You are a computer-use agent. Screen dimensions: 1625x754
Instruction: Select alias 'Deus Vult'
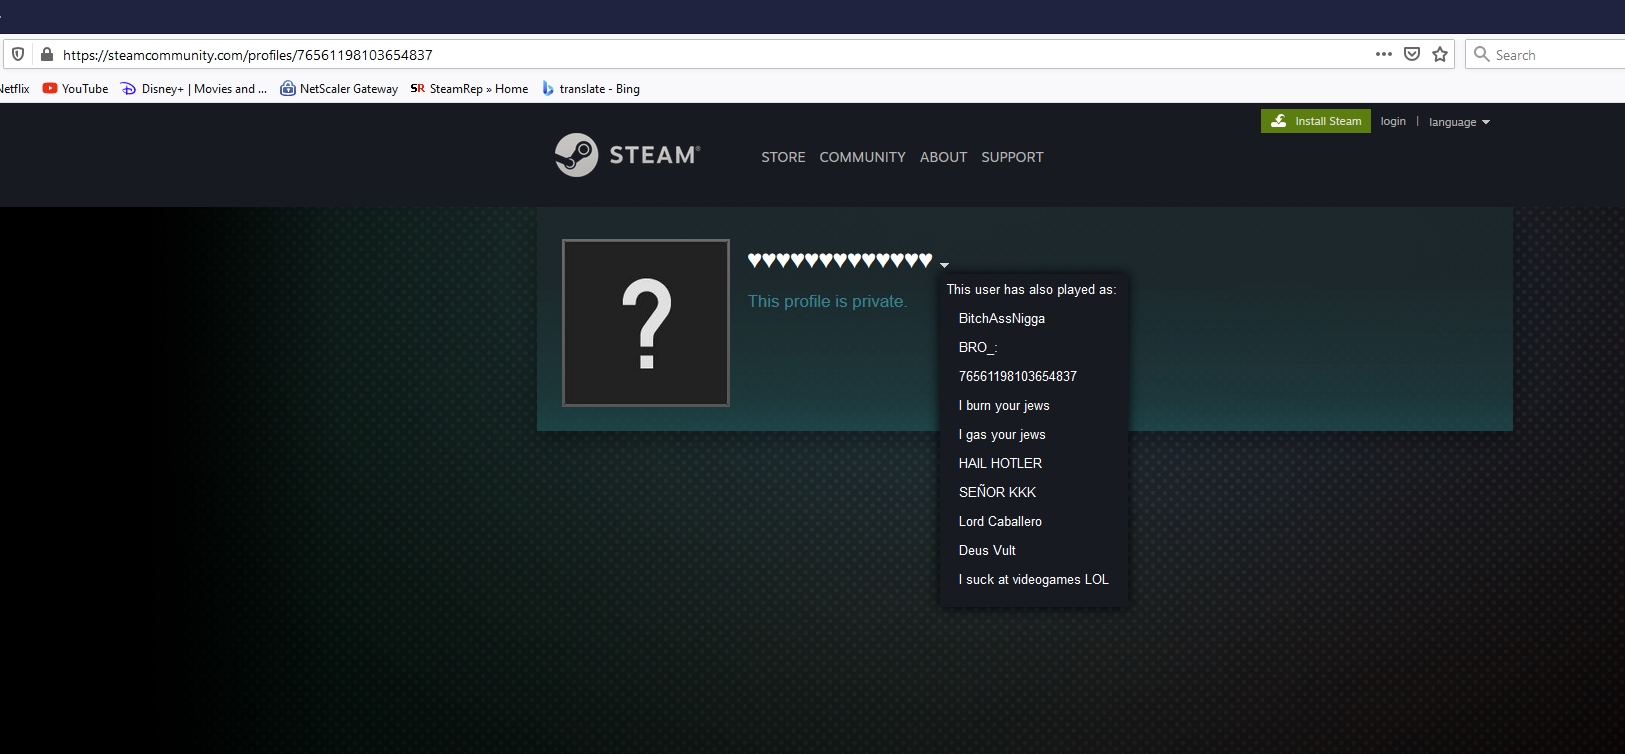(x=987, y=550)
